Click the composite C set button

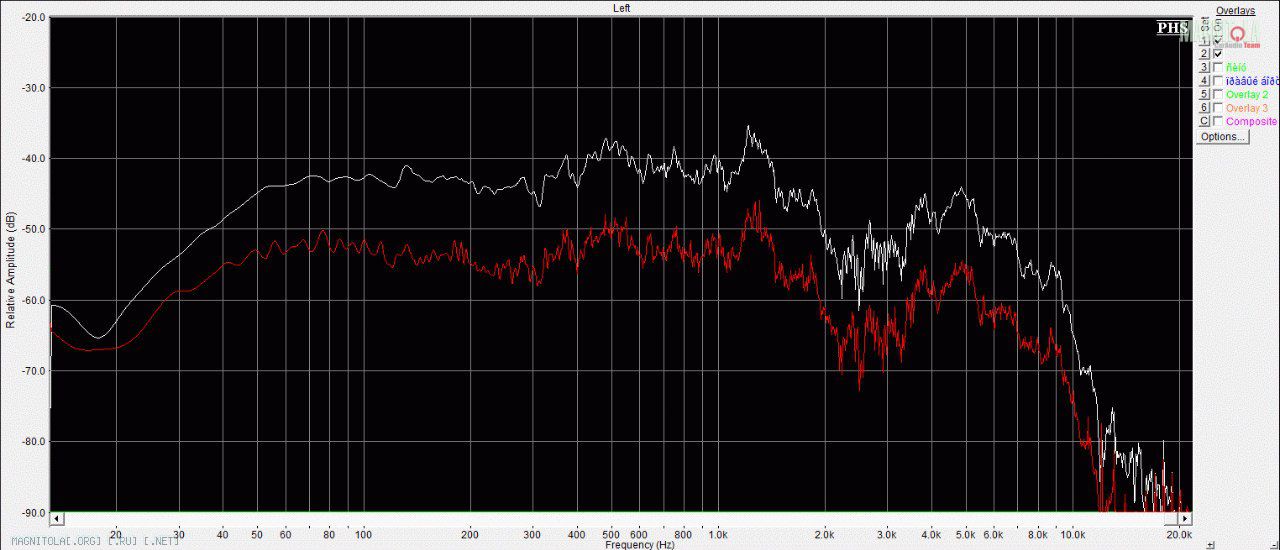click(x=1204, y=121)
